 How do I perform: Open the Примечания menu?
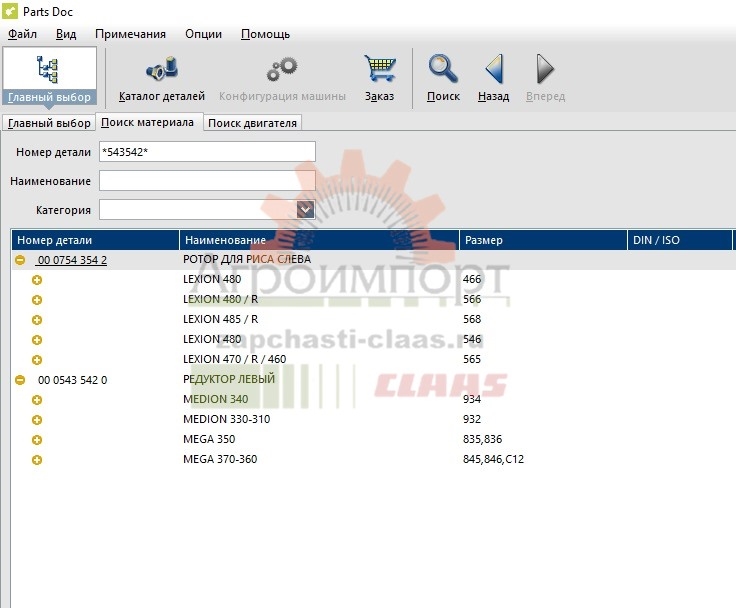pos(130,34)
